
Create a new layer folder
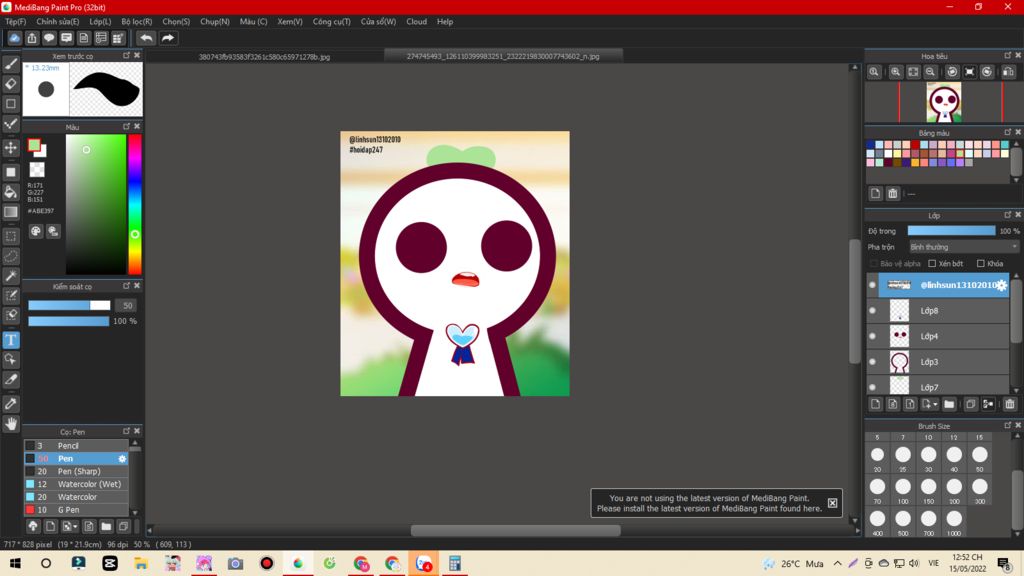(949, 404)
